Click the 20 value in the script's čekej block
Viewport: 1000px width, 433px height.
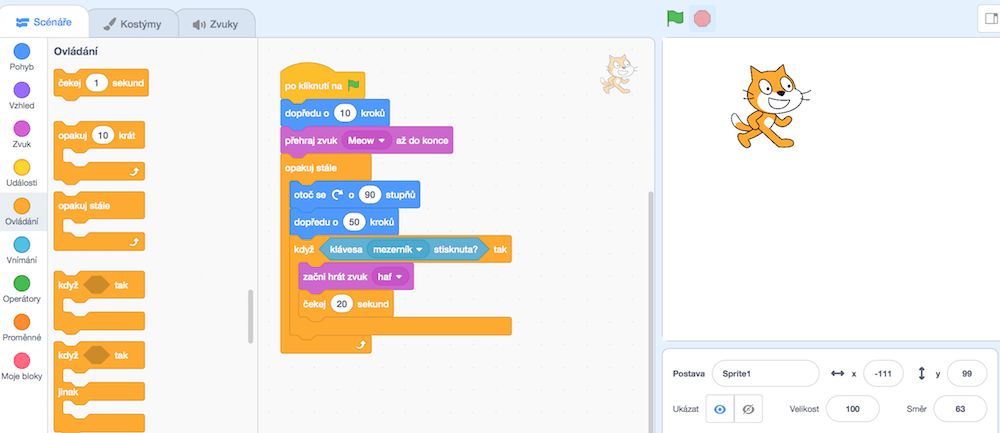[x=342, y=304]
